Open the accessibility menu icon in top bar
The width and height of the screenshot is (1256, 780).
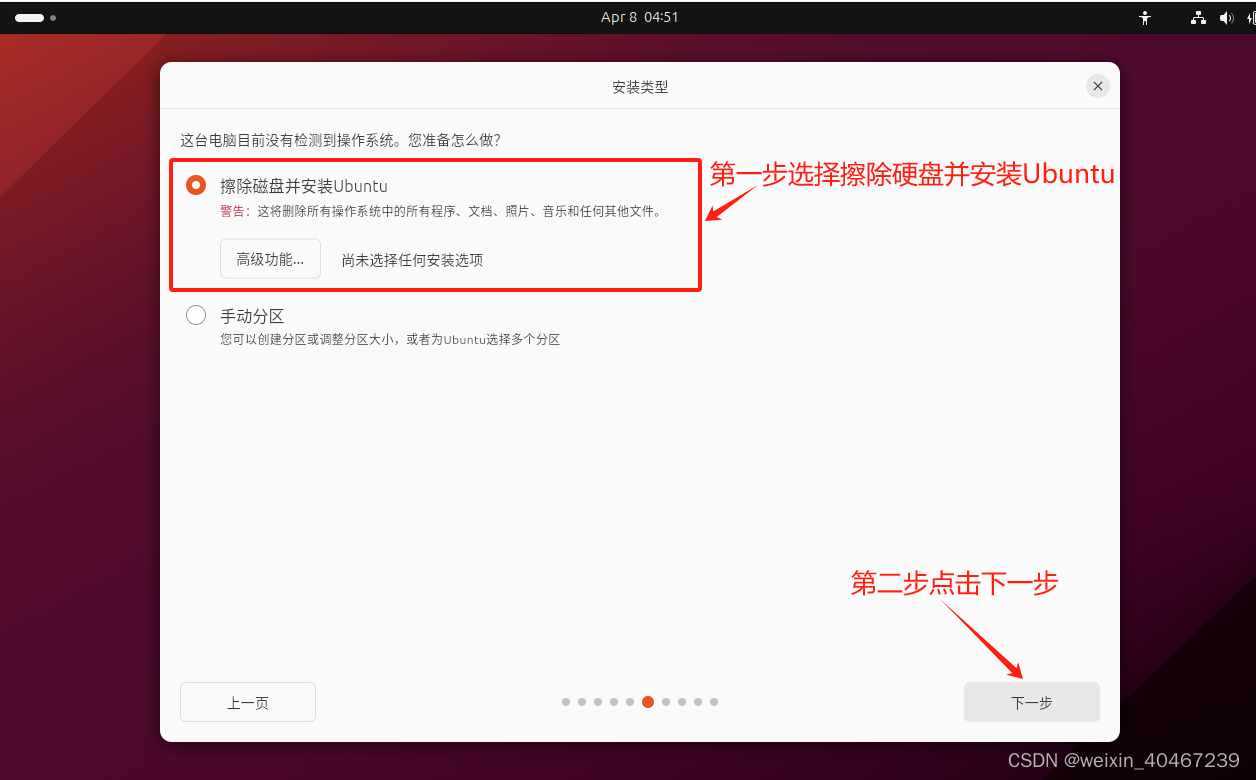click(1146, 18)
